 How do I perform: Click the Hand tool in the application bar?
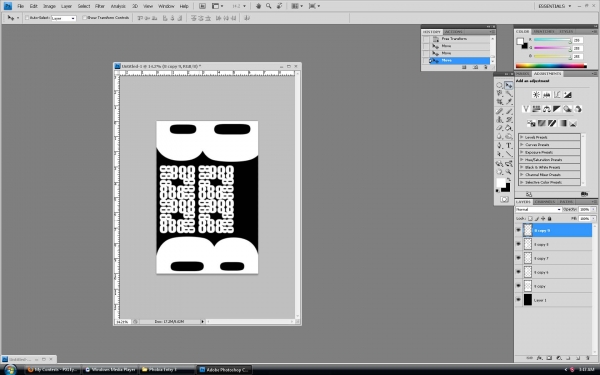(x=258, y=6)
